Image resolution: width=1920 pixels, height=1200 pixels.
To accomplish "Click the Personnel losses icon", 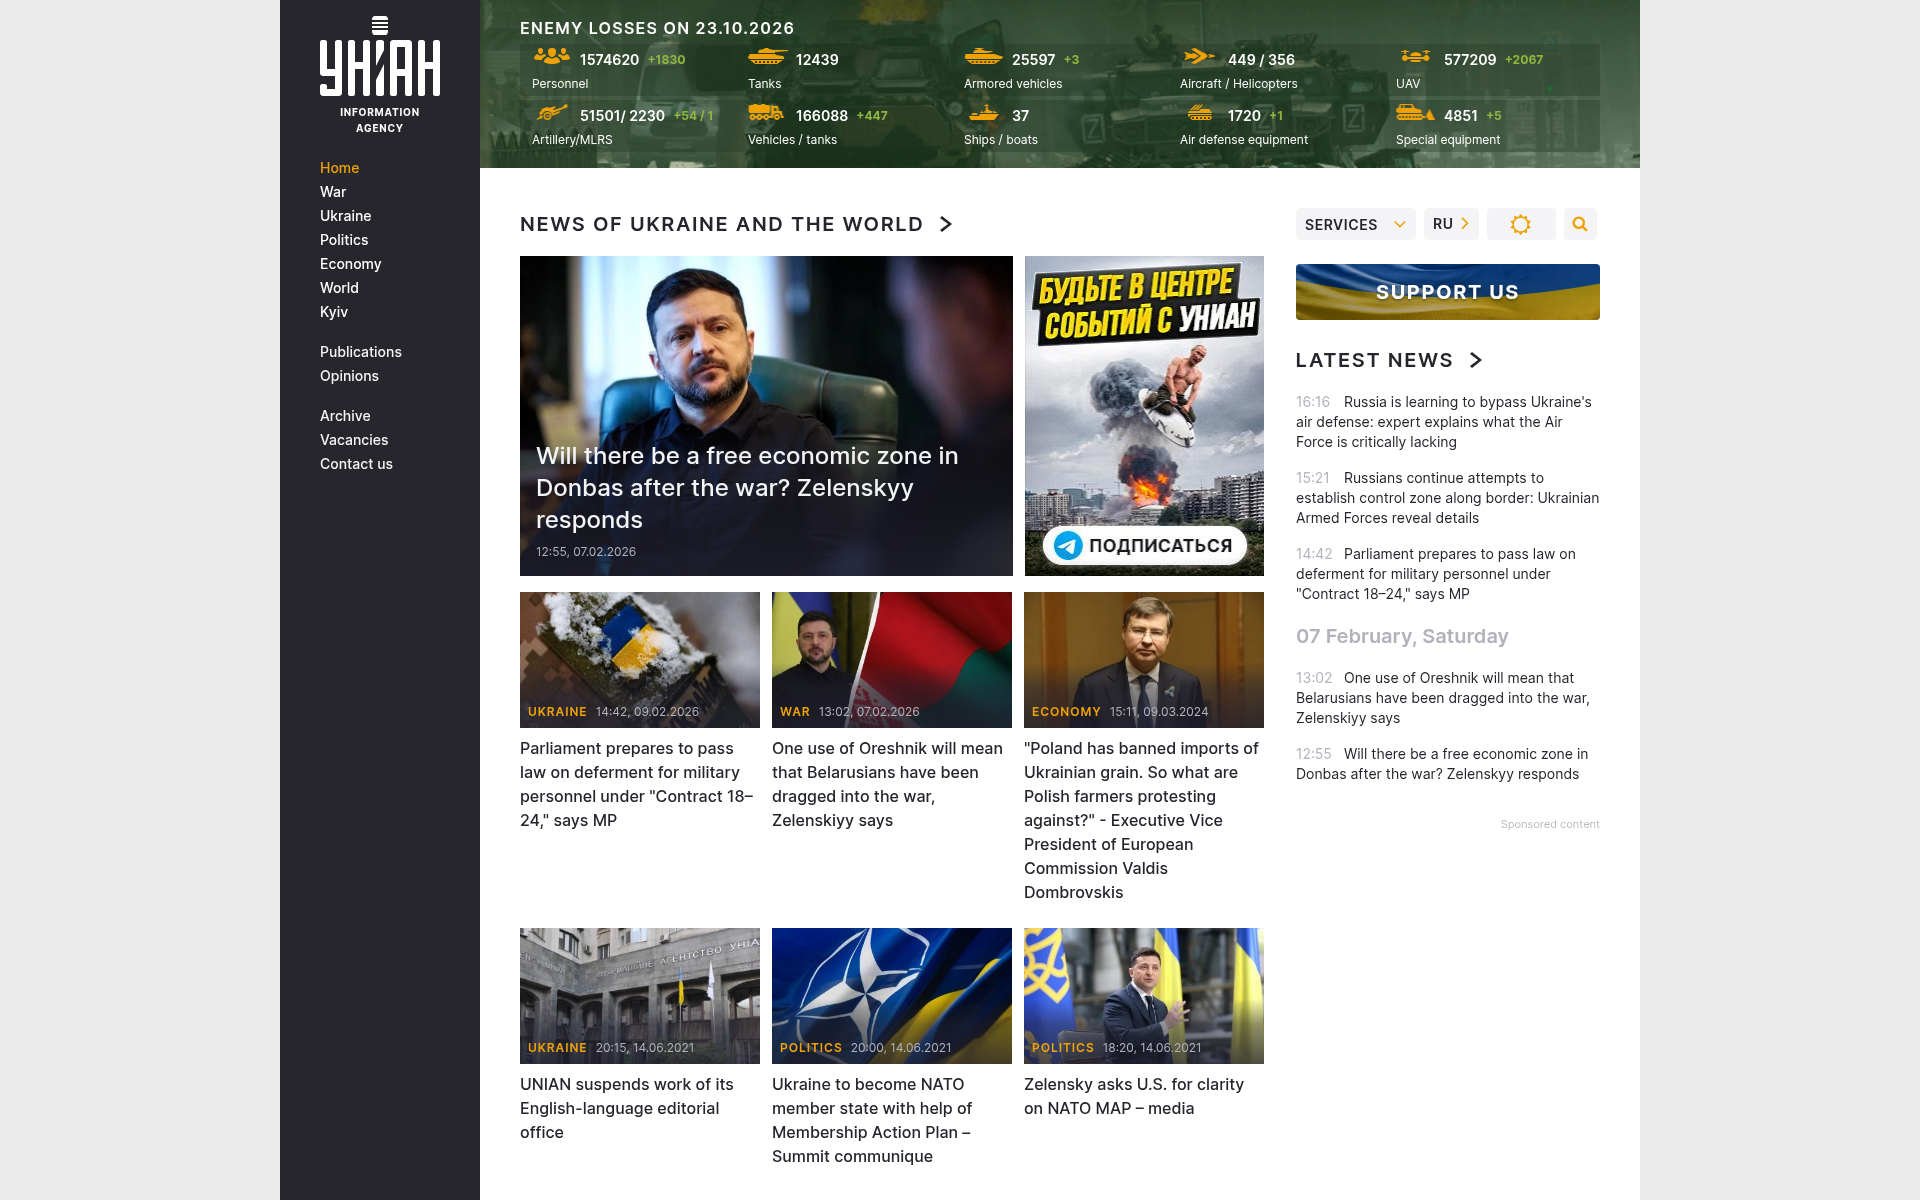I will 551,57.
